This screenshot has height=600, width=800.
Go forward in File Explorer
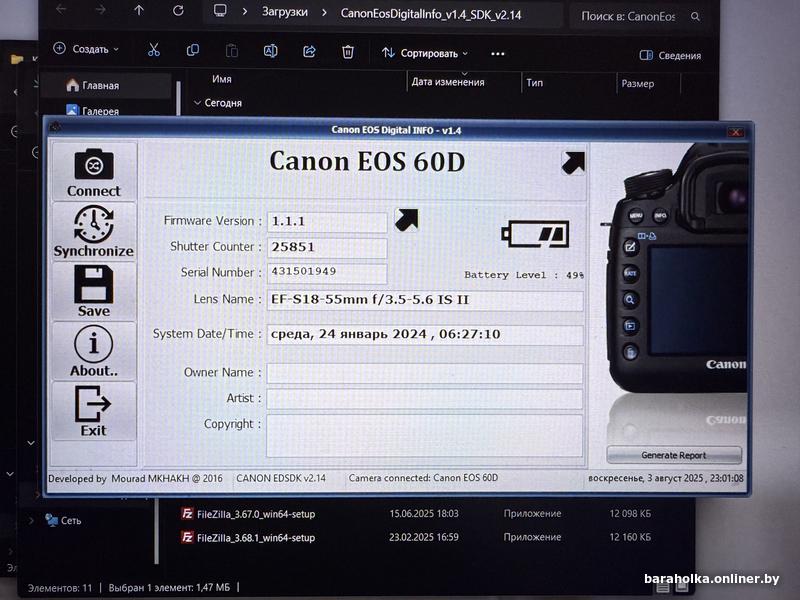[x=101, y=10]
